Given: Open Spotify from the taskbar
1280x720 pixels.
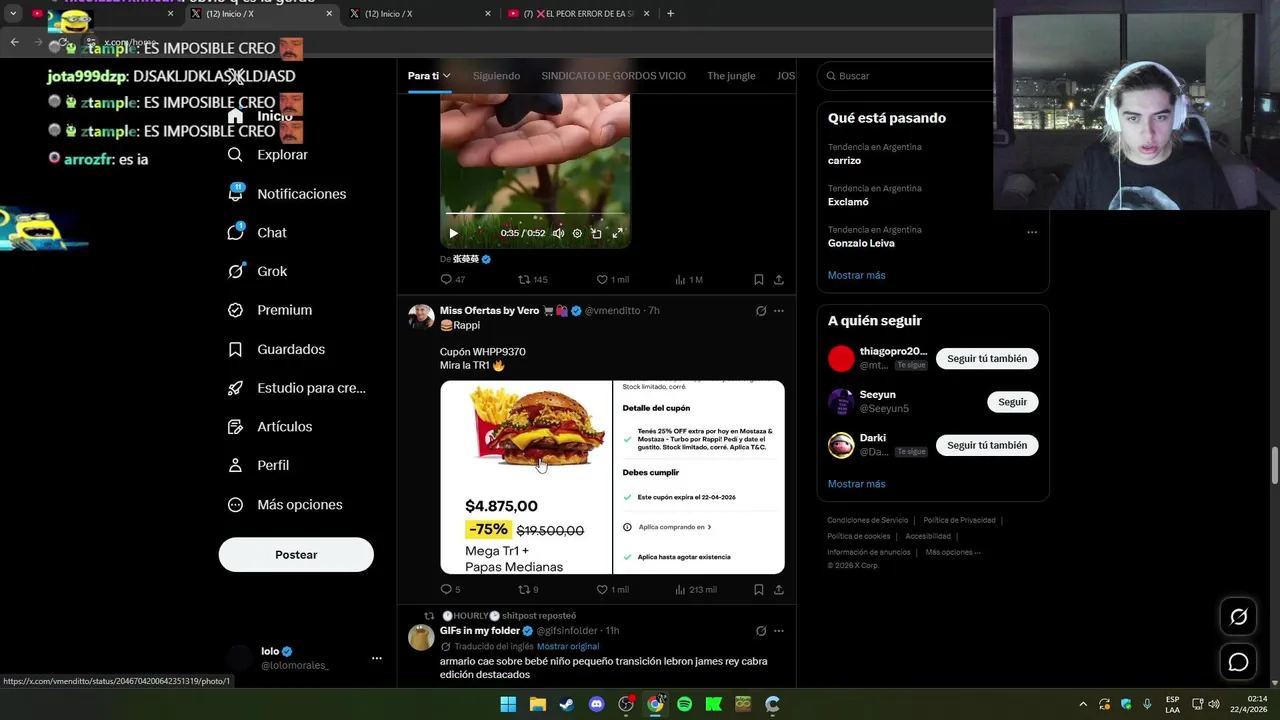Looking at the screenshot, I should click(x=684, y=704).
